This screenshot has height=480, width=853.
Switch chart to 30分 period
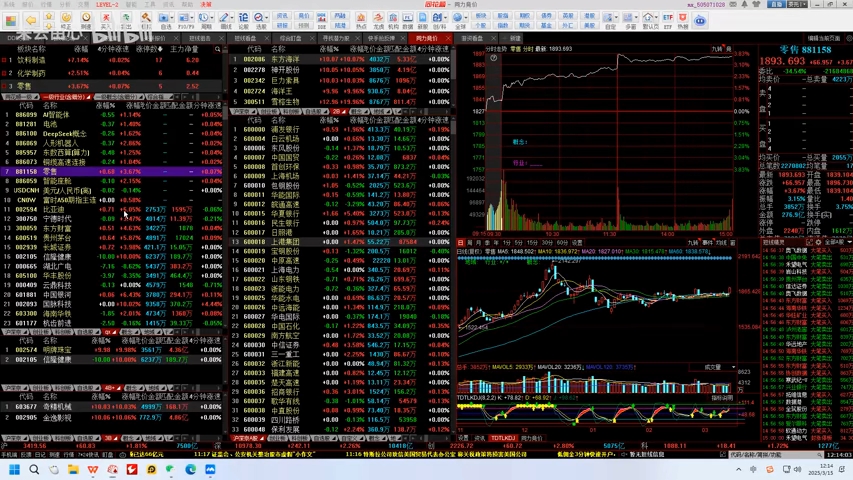click(547, 242)
